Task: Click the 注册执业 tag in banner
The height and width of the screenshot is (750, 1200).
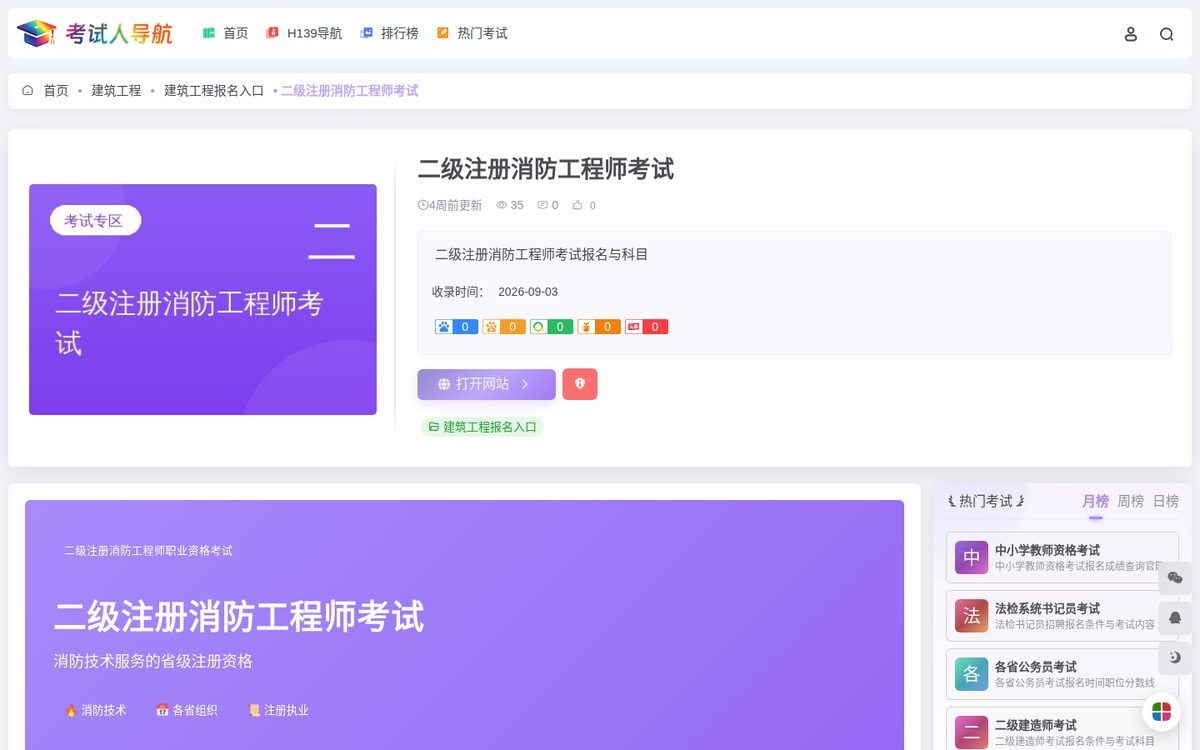Action: (x=278, y=710)
